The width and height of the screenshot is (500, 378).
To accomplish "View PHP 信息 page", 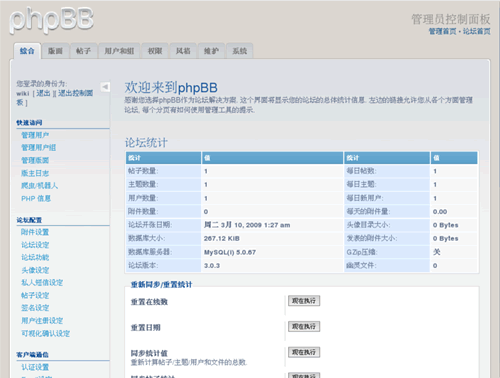I will 36,199.
